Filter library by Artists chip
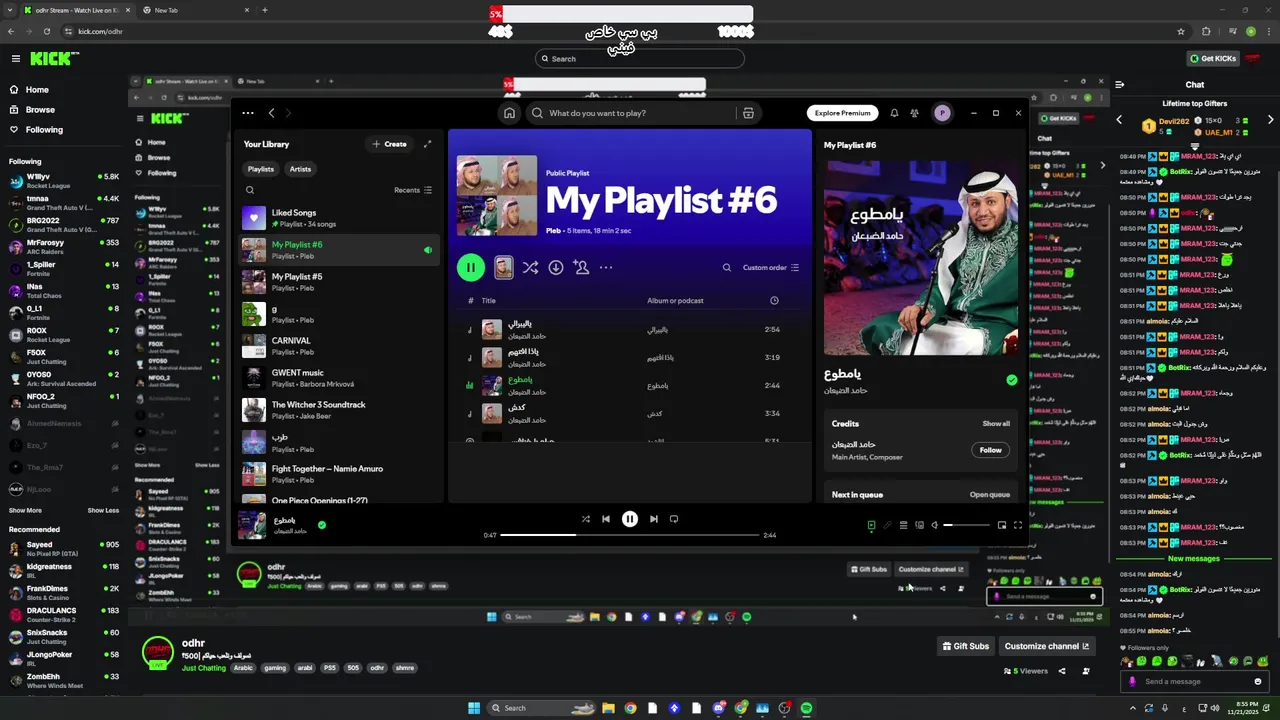This screenshot has height=720, width=1280. pos(300,169)
